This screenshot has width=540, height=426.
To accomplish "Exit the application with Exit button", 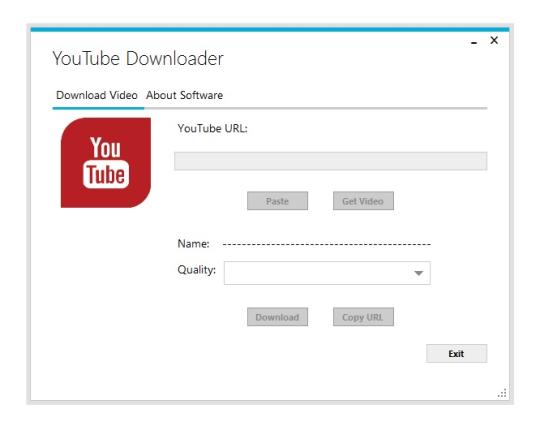I will (456, 353).
